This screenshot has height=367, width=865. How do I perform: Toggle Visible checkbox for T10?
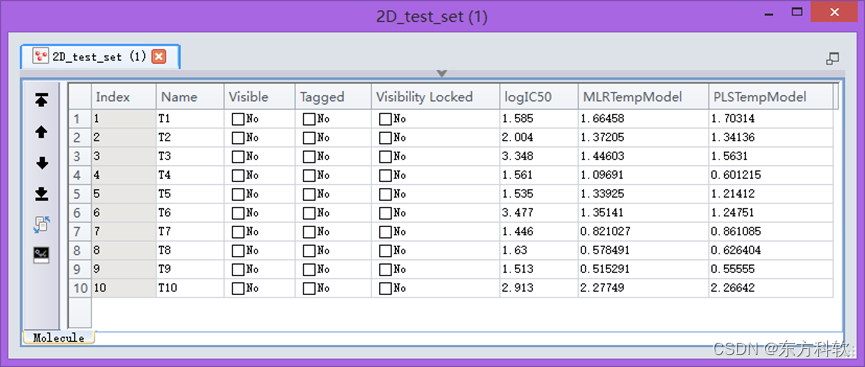238,288
